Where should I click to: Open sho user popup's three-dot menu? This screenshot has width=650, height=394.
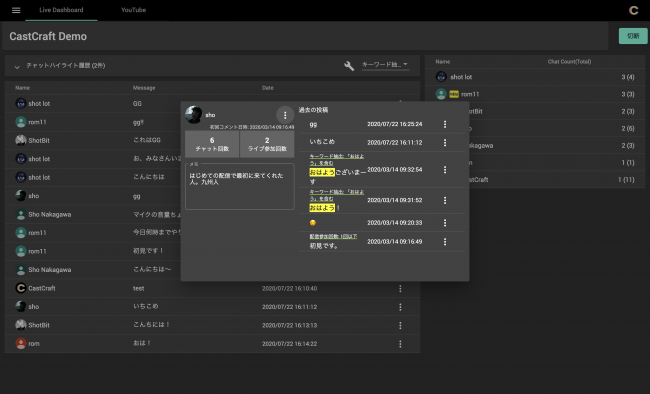[x=285, y=115]
